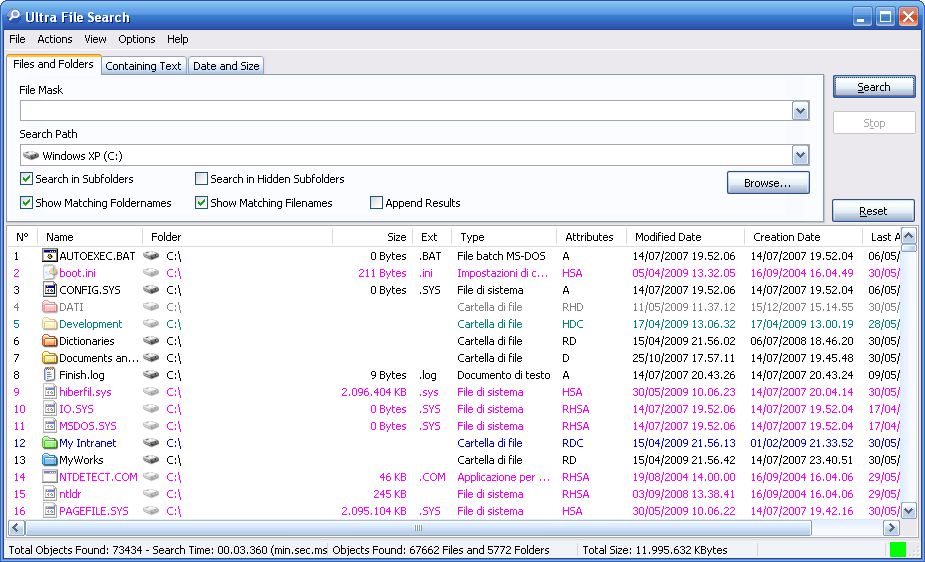Click the green status indicator square
The image size is (925, 562).
(x=897, y=550)
